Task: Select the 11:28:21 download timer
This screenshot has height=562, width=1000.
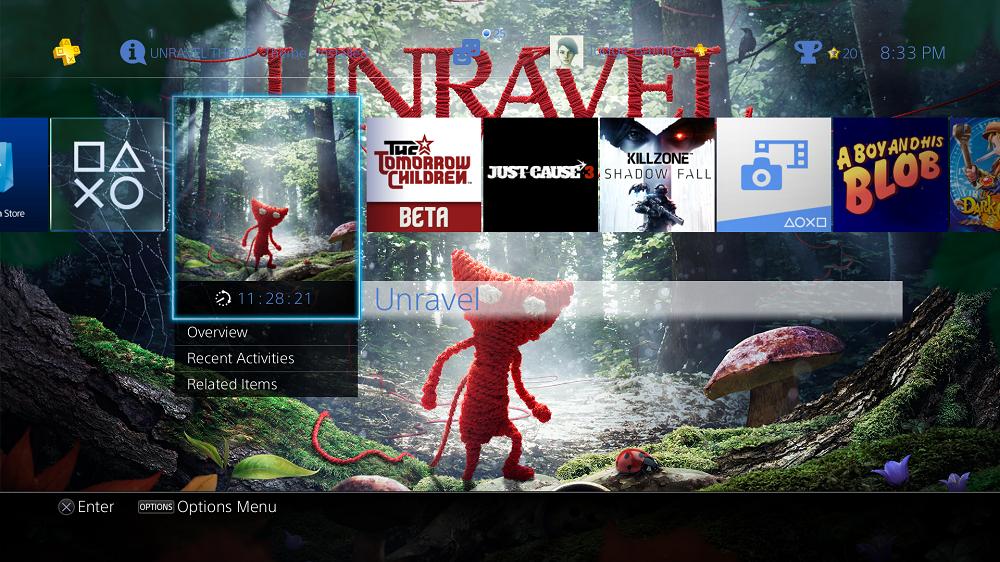Action: pyautogui.click(x=265, y=299)
